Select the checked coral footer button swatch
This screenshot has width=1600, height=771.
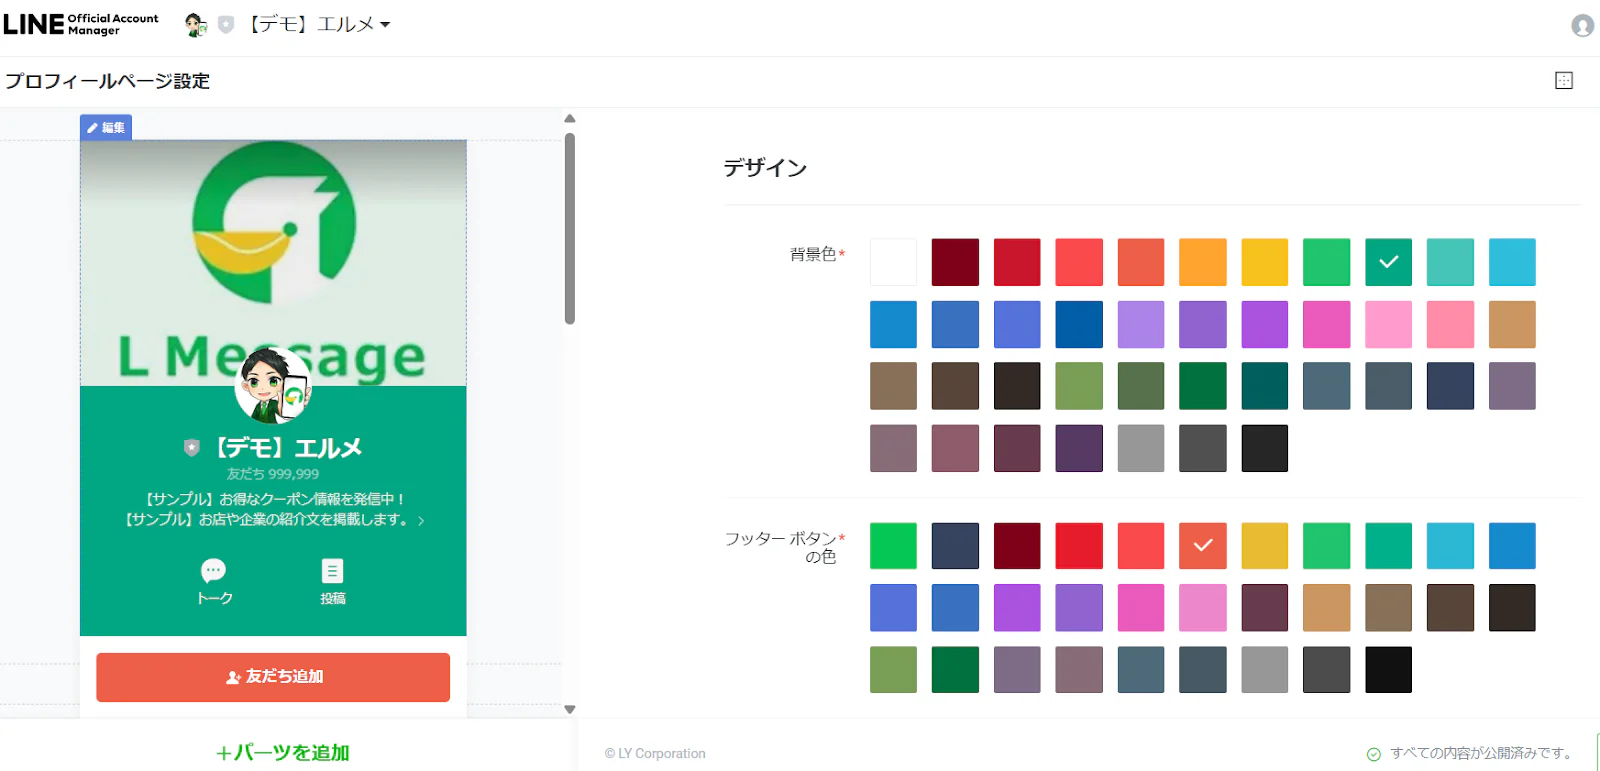point(1203,546)
